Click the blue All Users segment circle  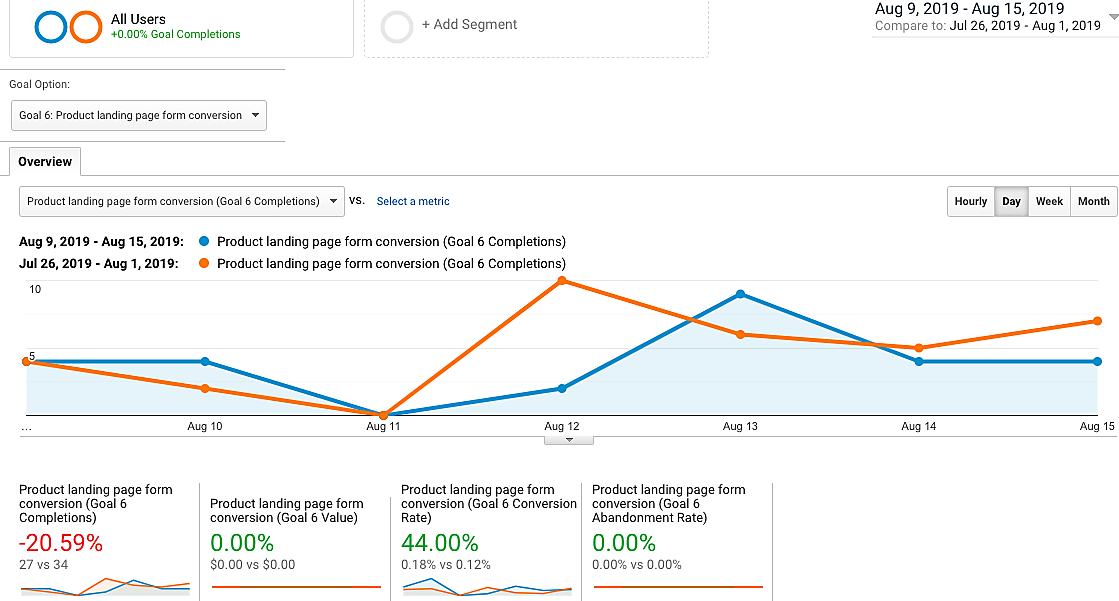click(50, 27)
